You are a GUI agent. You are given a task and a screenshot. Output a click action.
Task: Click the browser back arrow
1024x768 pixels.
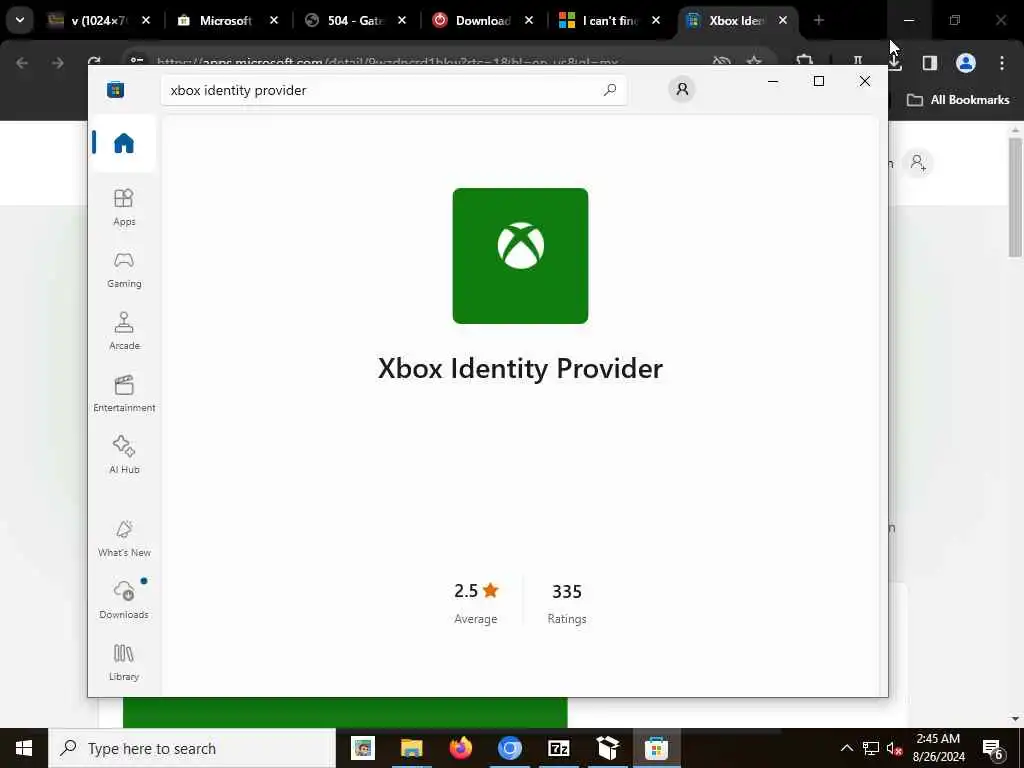click(x=22, y=63)
